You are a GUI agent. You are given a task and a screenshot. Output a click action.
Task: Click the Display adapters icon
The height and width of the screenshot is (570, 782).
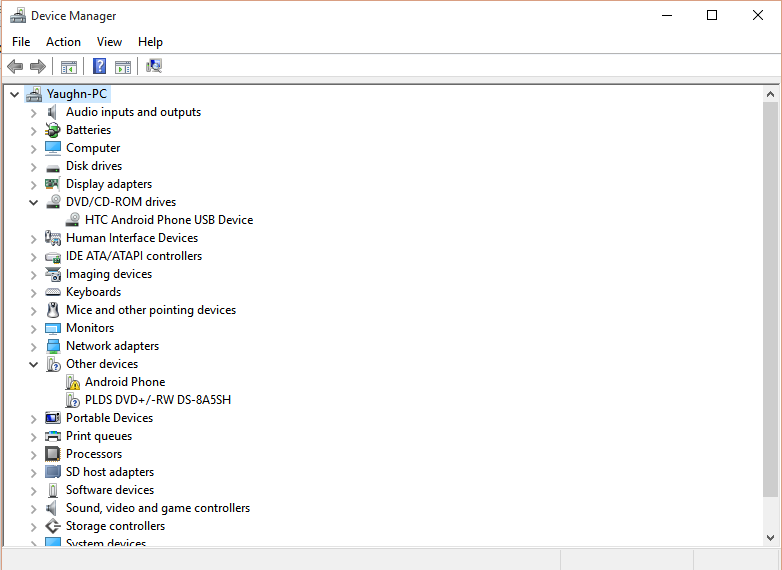click(x=52, y=184)
